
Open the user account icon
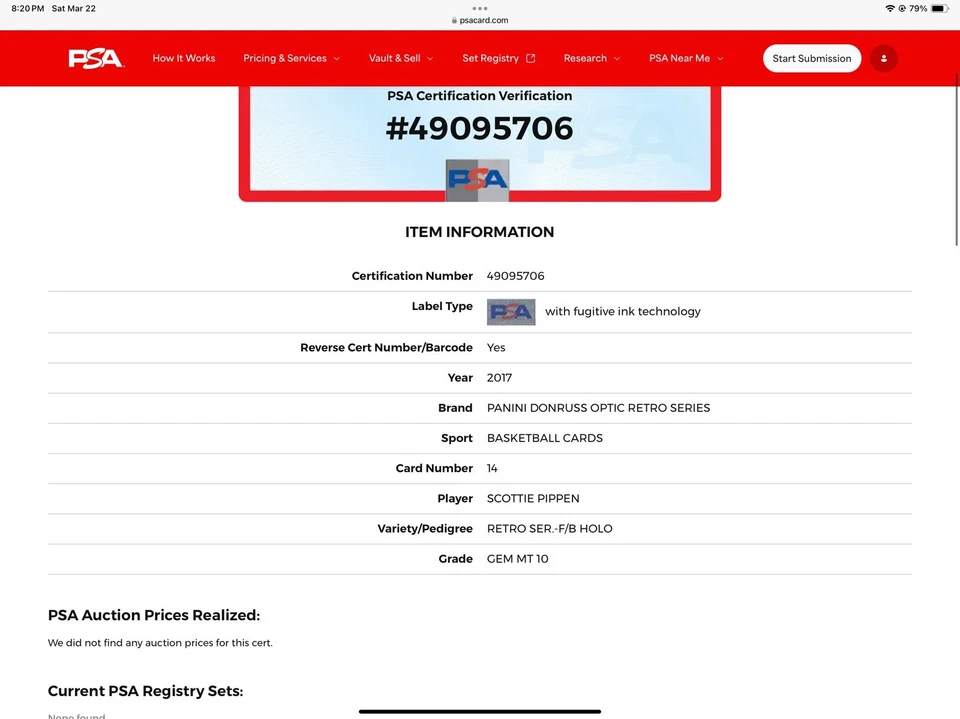click(x=883, y=58)
